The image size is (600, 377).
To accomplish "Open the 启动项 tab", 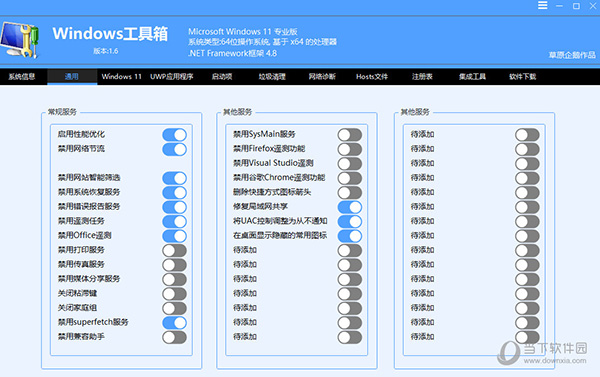I will [222, 77].
